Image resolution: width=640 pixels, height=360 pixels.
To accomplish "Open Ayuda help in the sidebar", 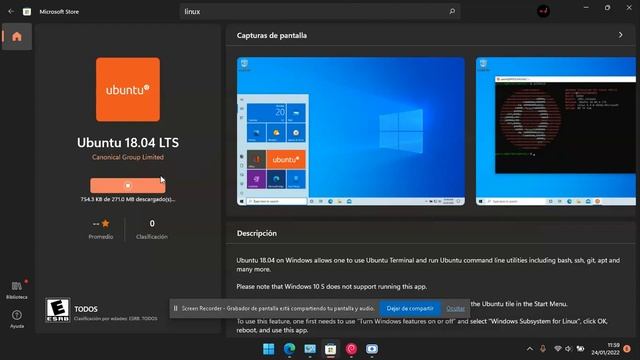I will coord(17,319).
